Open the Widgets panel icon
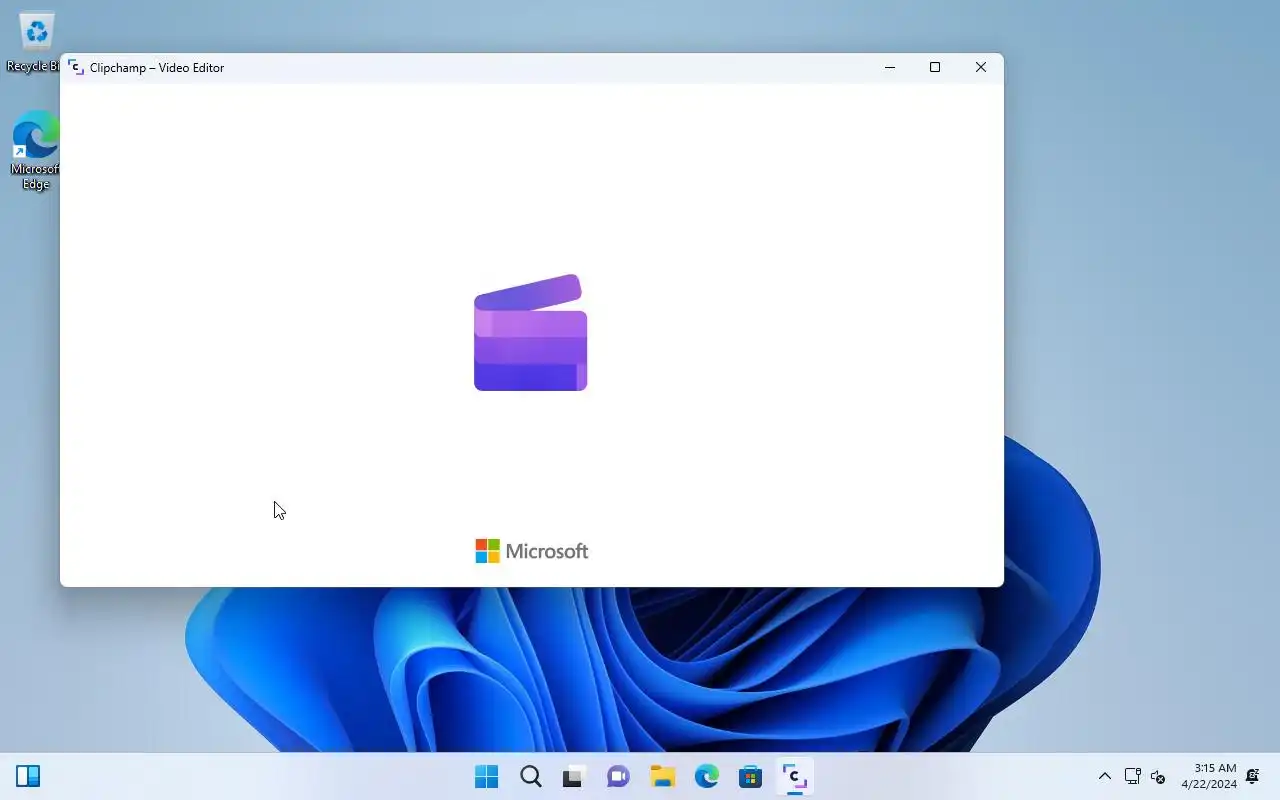1280x800 pixels. (x=28, y=776)
